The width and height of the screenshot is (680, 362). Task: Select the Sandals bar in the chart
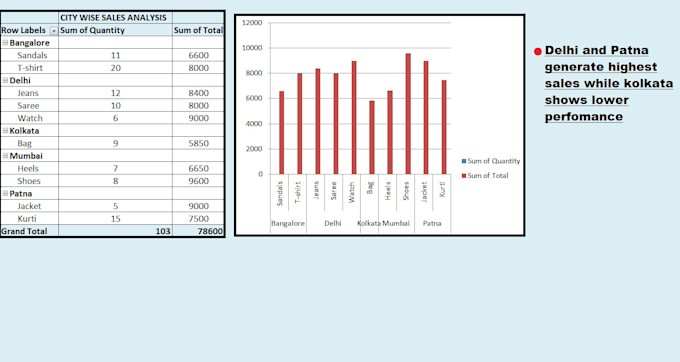tap(281, 133)
